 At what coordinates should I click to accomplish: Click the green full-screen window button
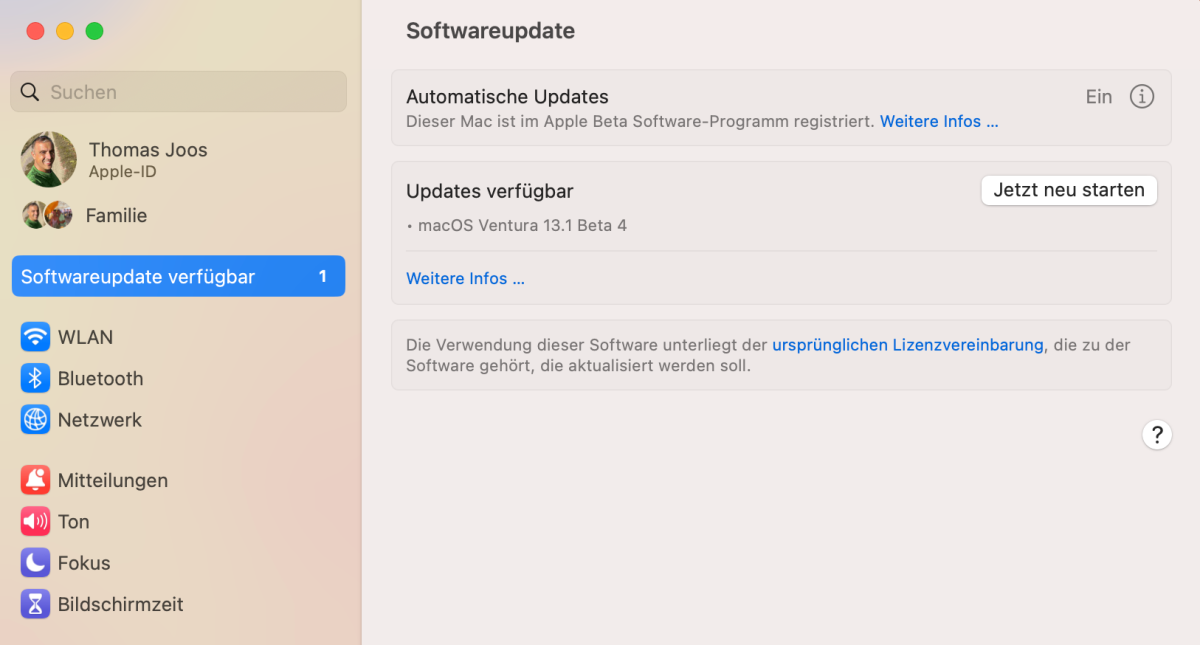coord(94,31)
